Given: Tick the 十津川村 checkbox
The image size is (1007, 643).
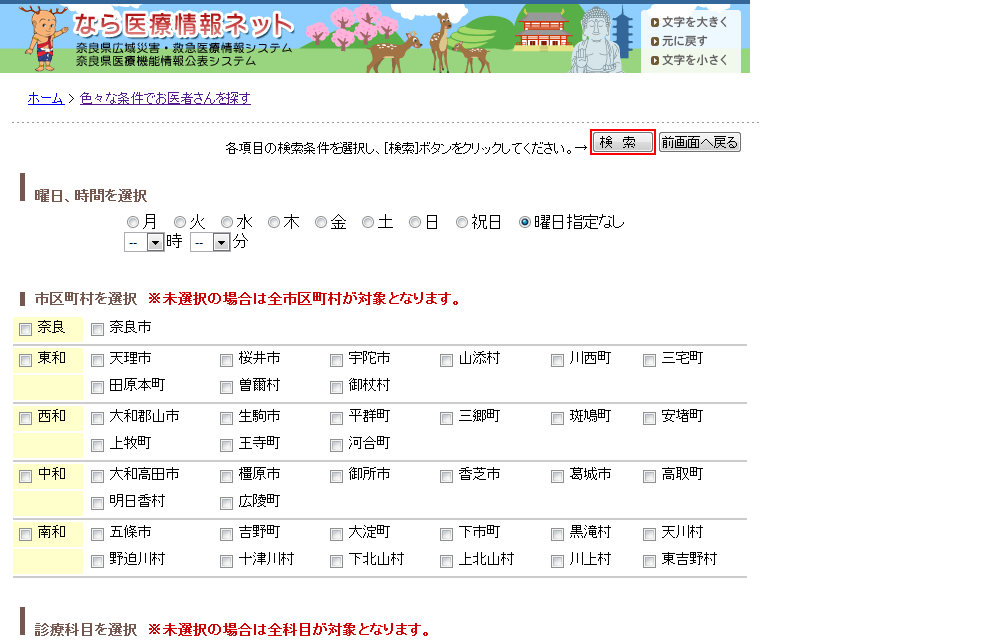Looking at the screenshot, I should (x=227, y=561).
